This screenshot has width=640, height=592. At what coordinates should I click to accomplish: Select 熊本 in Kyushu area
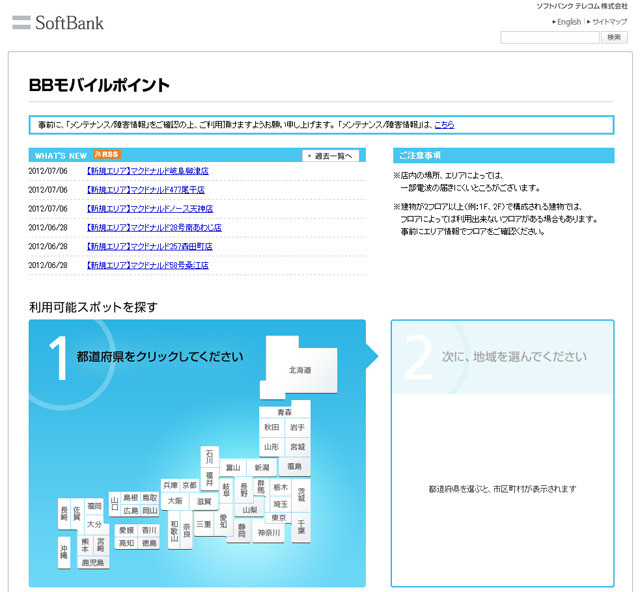[85, 545]
